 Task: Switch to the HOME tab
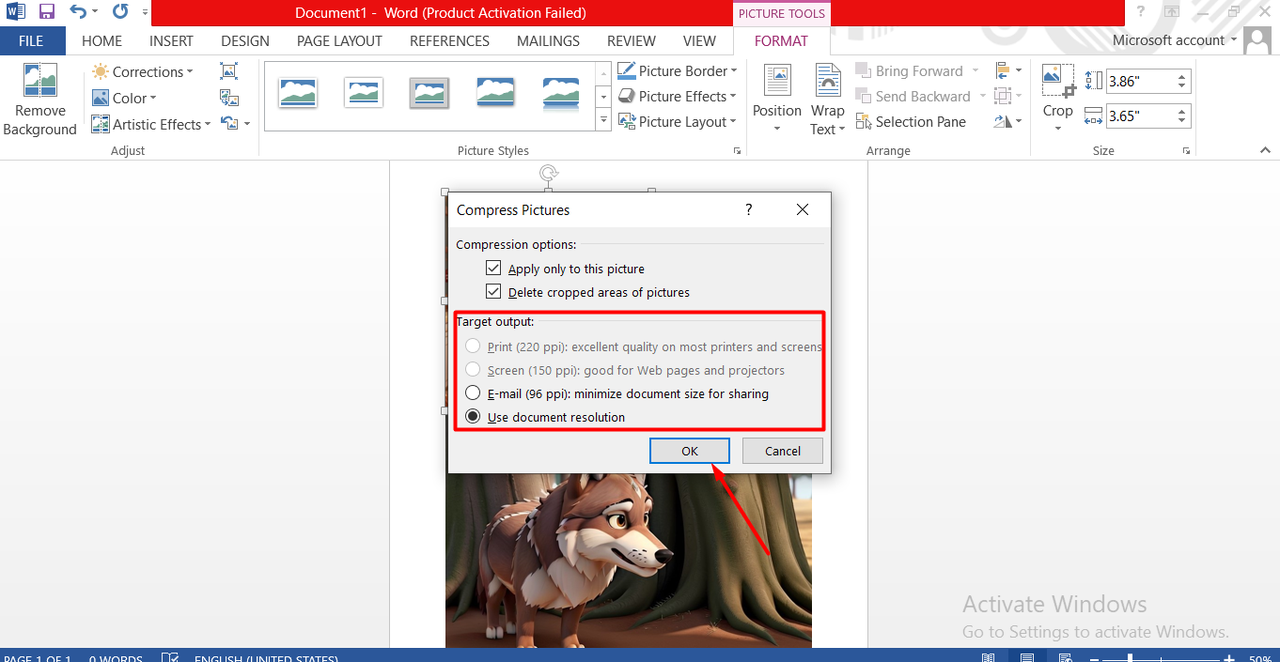coord(102,41)
